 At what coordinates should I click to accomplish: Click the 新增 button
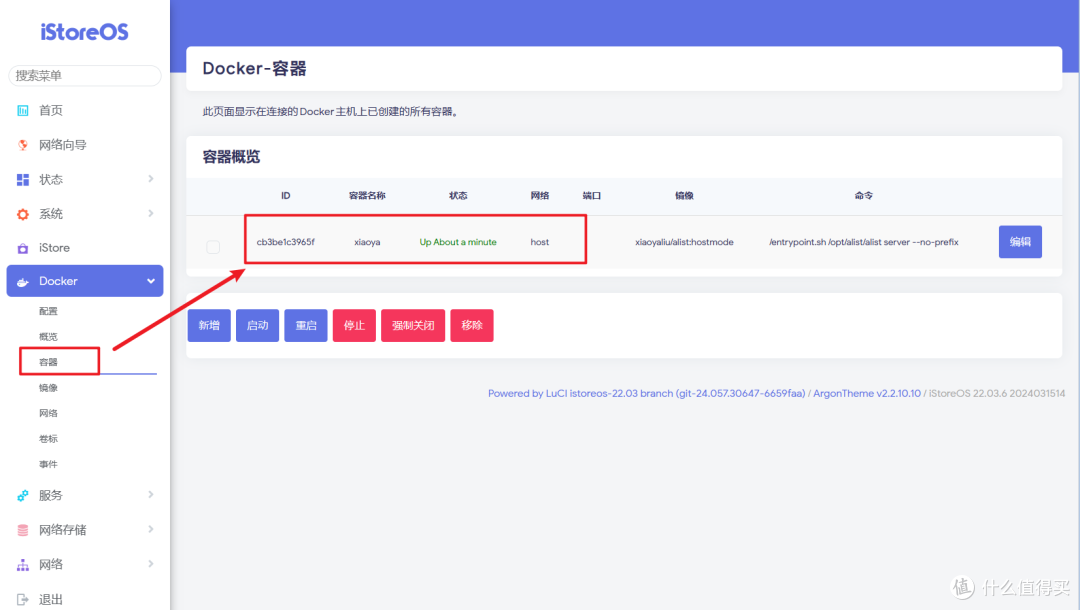tap(209, 325)
